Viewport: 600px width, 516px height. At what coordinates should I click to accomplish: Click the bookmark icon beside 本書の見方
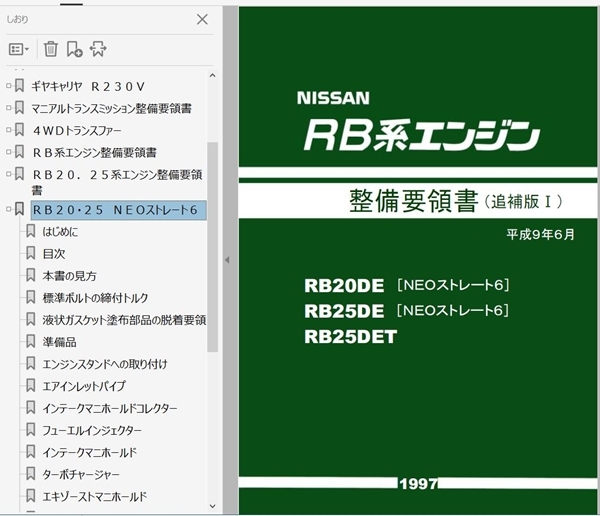coord(31,275)
